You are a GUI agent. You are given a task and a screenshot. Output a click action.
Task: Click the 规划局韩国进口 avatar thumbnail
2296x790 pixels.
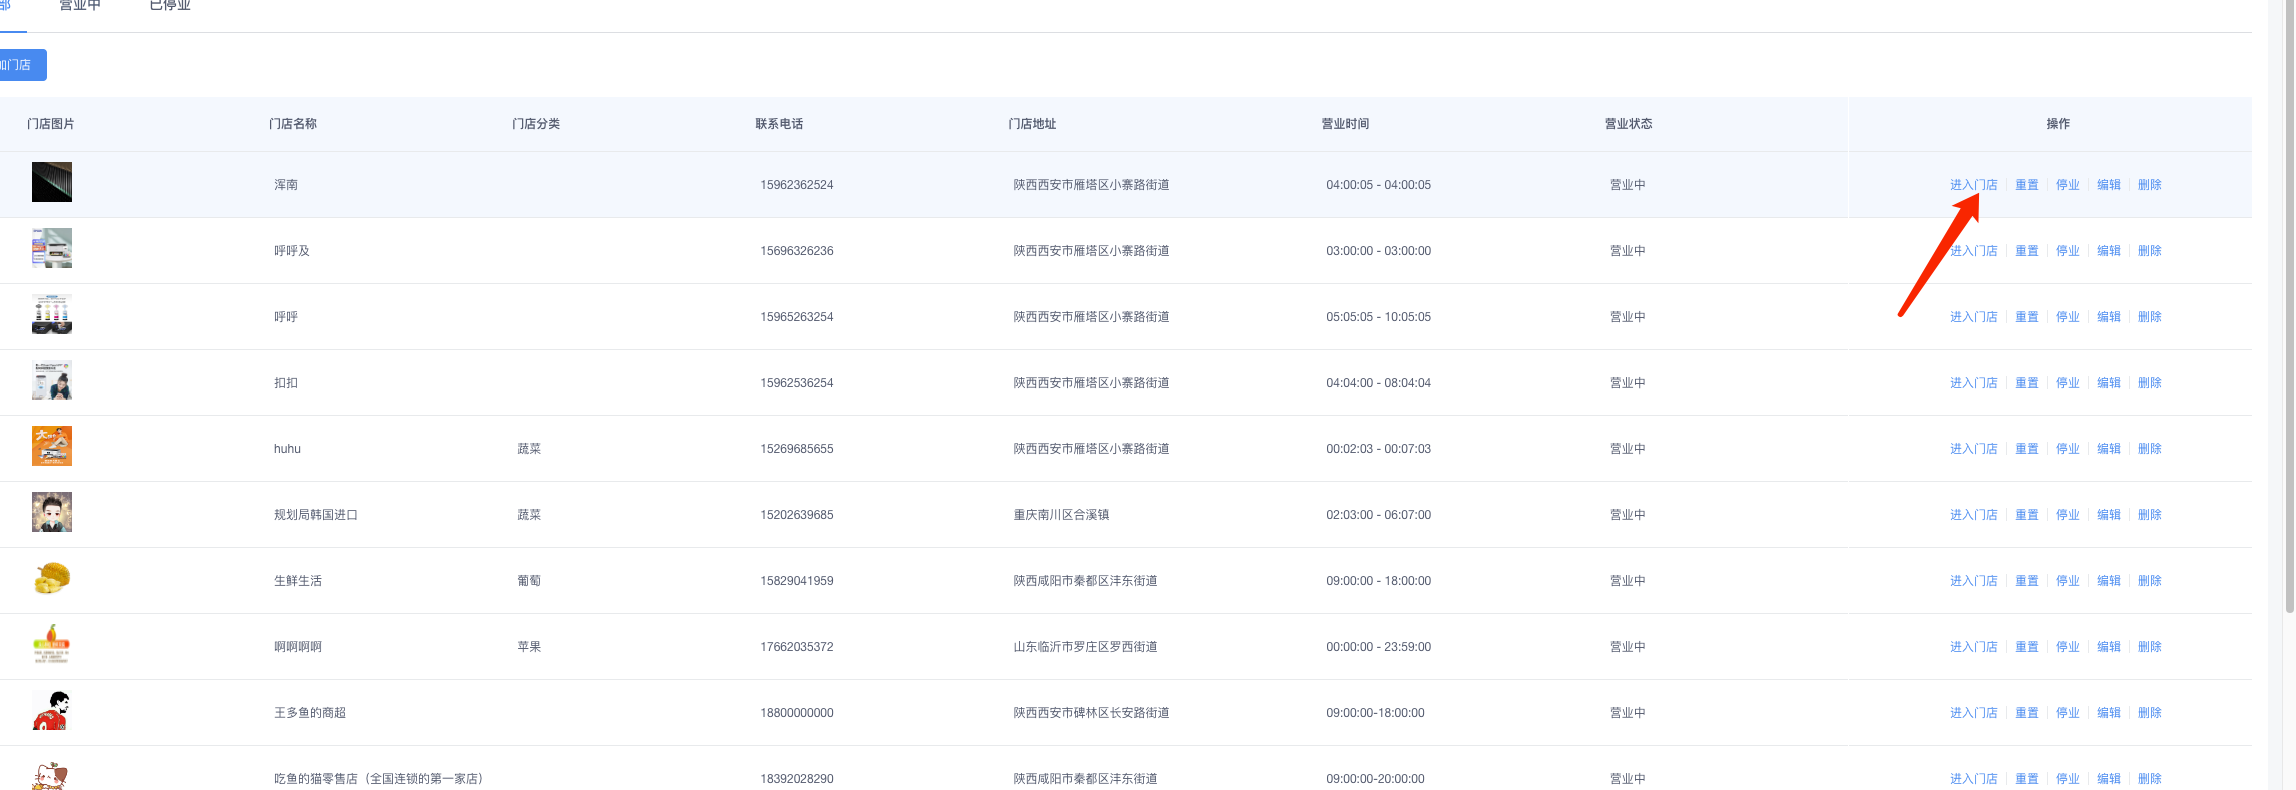point(52,512)
